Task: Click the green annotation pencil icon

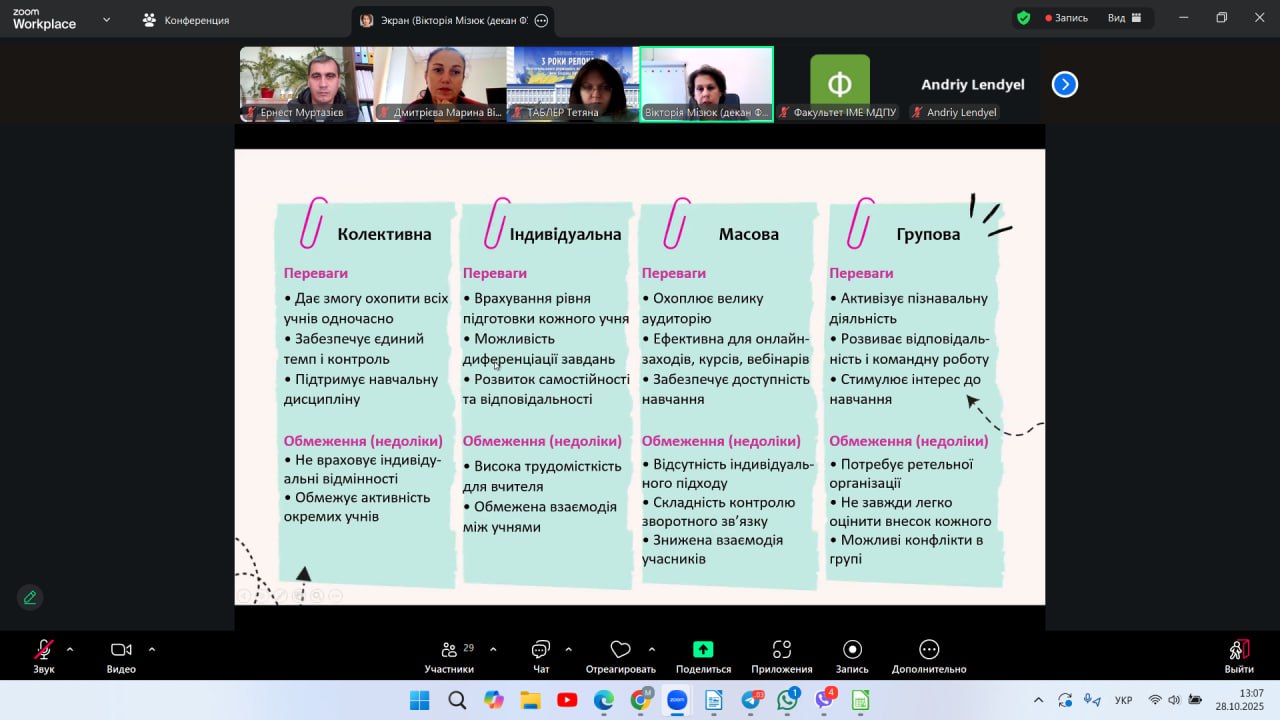Action: [x=30, y=598]
